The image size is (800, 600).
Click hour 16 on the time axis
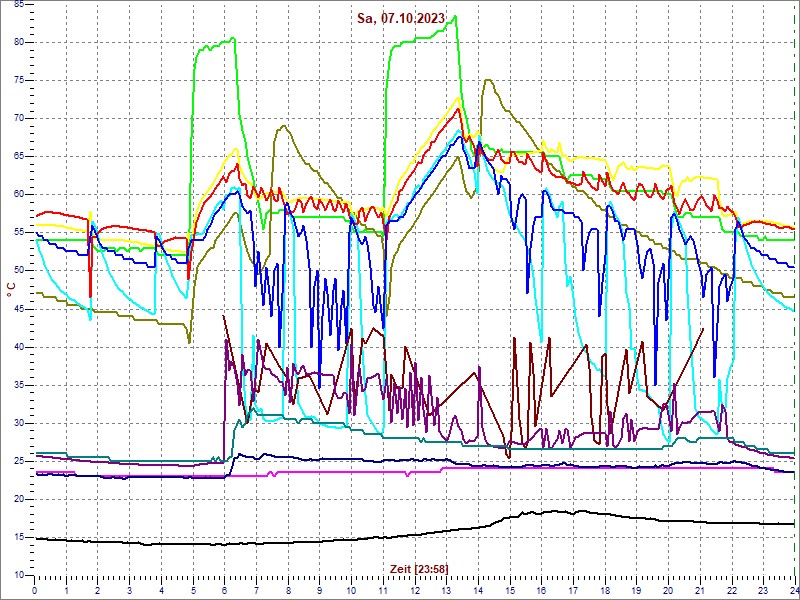pos(541,590)
